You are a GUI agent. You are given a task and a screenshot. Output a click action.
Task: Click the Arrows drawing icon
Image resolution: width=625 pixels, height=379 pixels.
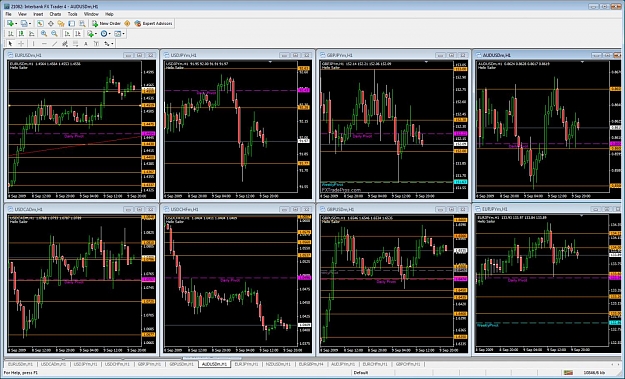click(106, 44)
